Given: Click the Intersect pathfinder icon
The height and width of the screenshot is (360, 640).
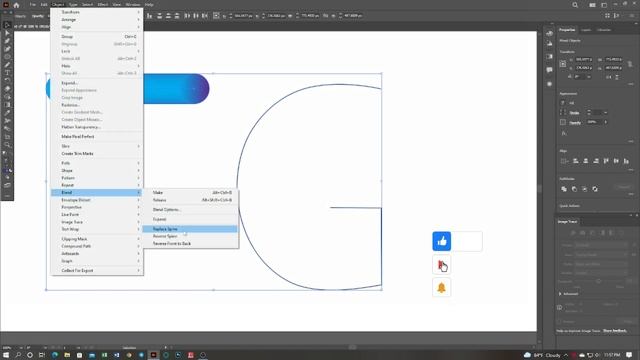Looking at the screenshot, I should click(x=584, y=189).
